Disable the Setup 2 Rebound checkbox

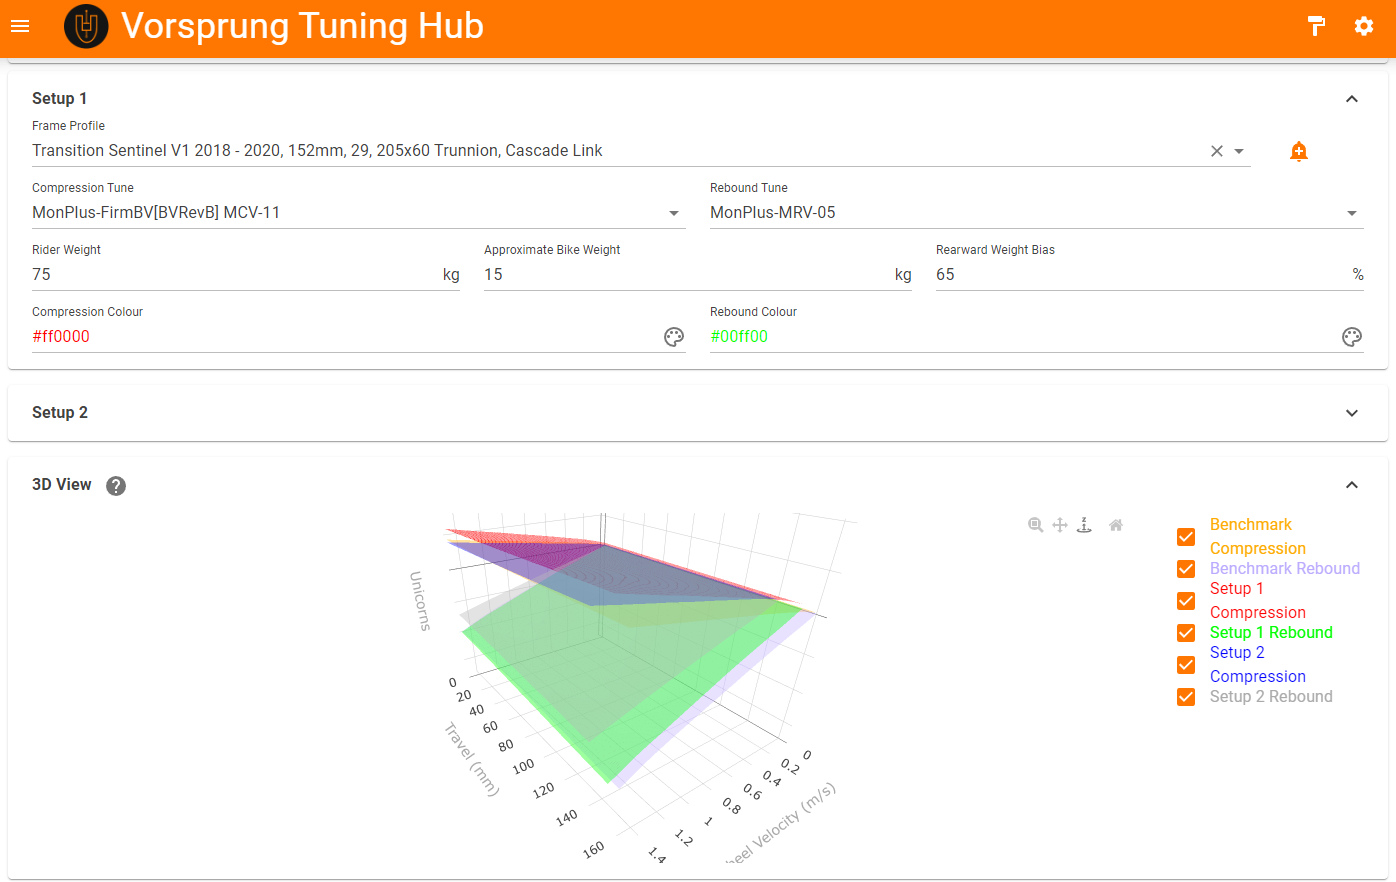(x=1186, y=697)
